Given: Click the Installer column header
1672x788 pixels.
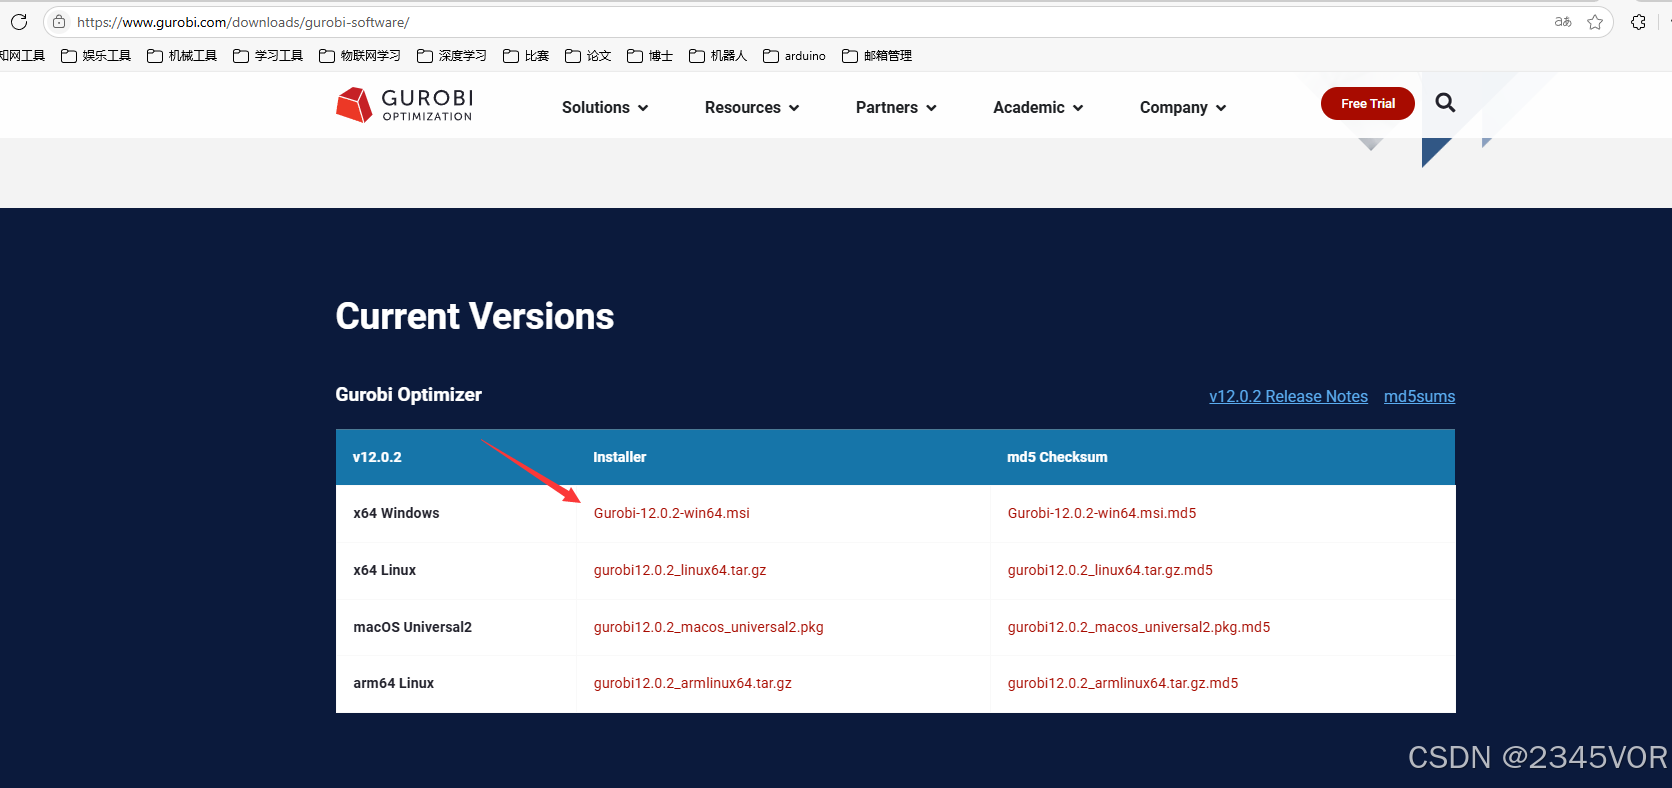Looking at the screenshot, I should [619, 457].
